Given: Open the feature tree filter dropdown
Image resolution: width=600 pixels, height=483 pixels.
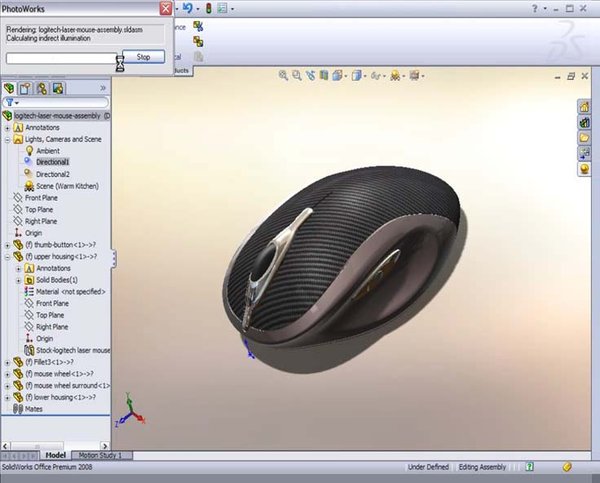Looking at the screenshot, I should 12,103.
